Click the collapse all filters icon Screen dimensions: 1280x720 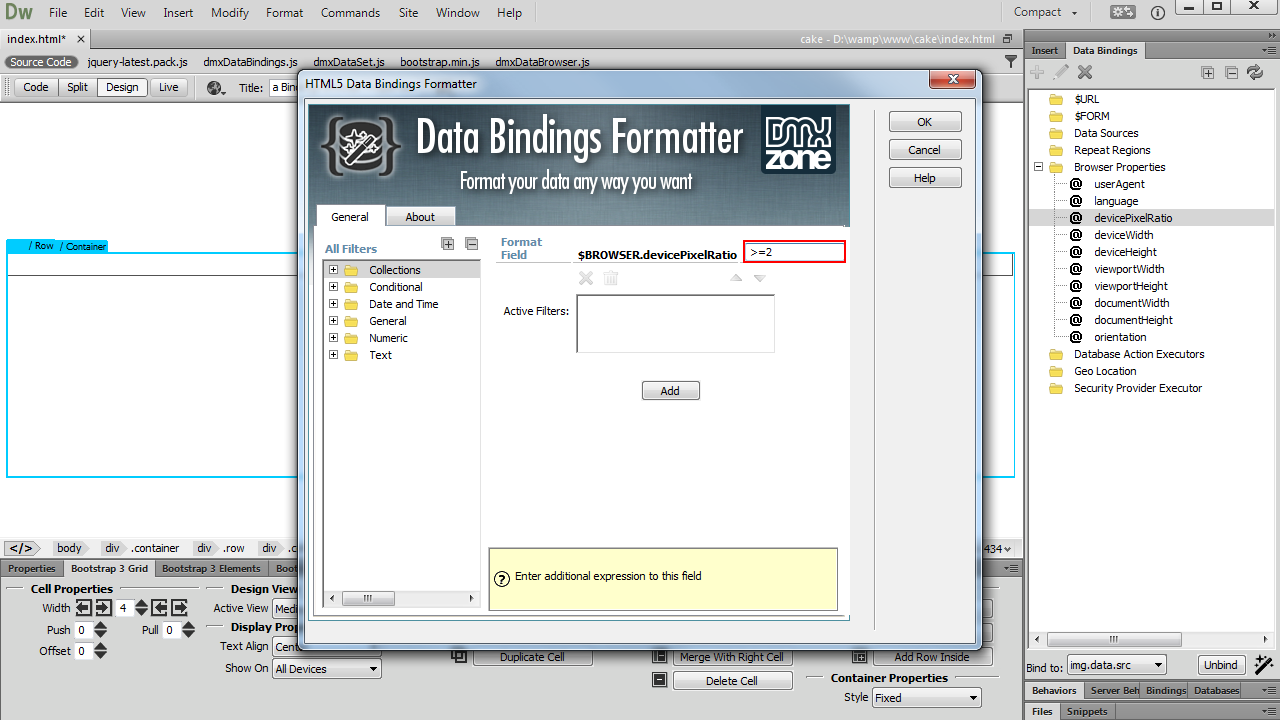click(472, 243)
